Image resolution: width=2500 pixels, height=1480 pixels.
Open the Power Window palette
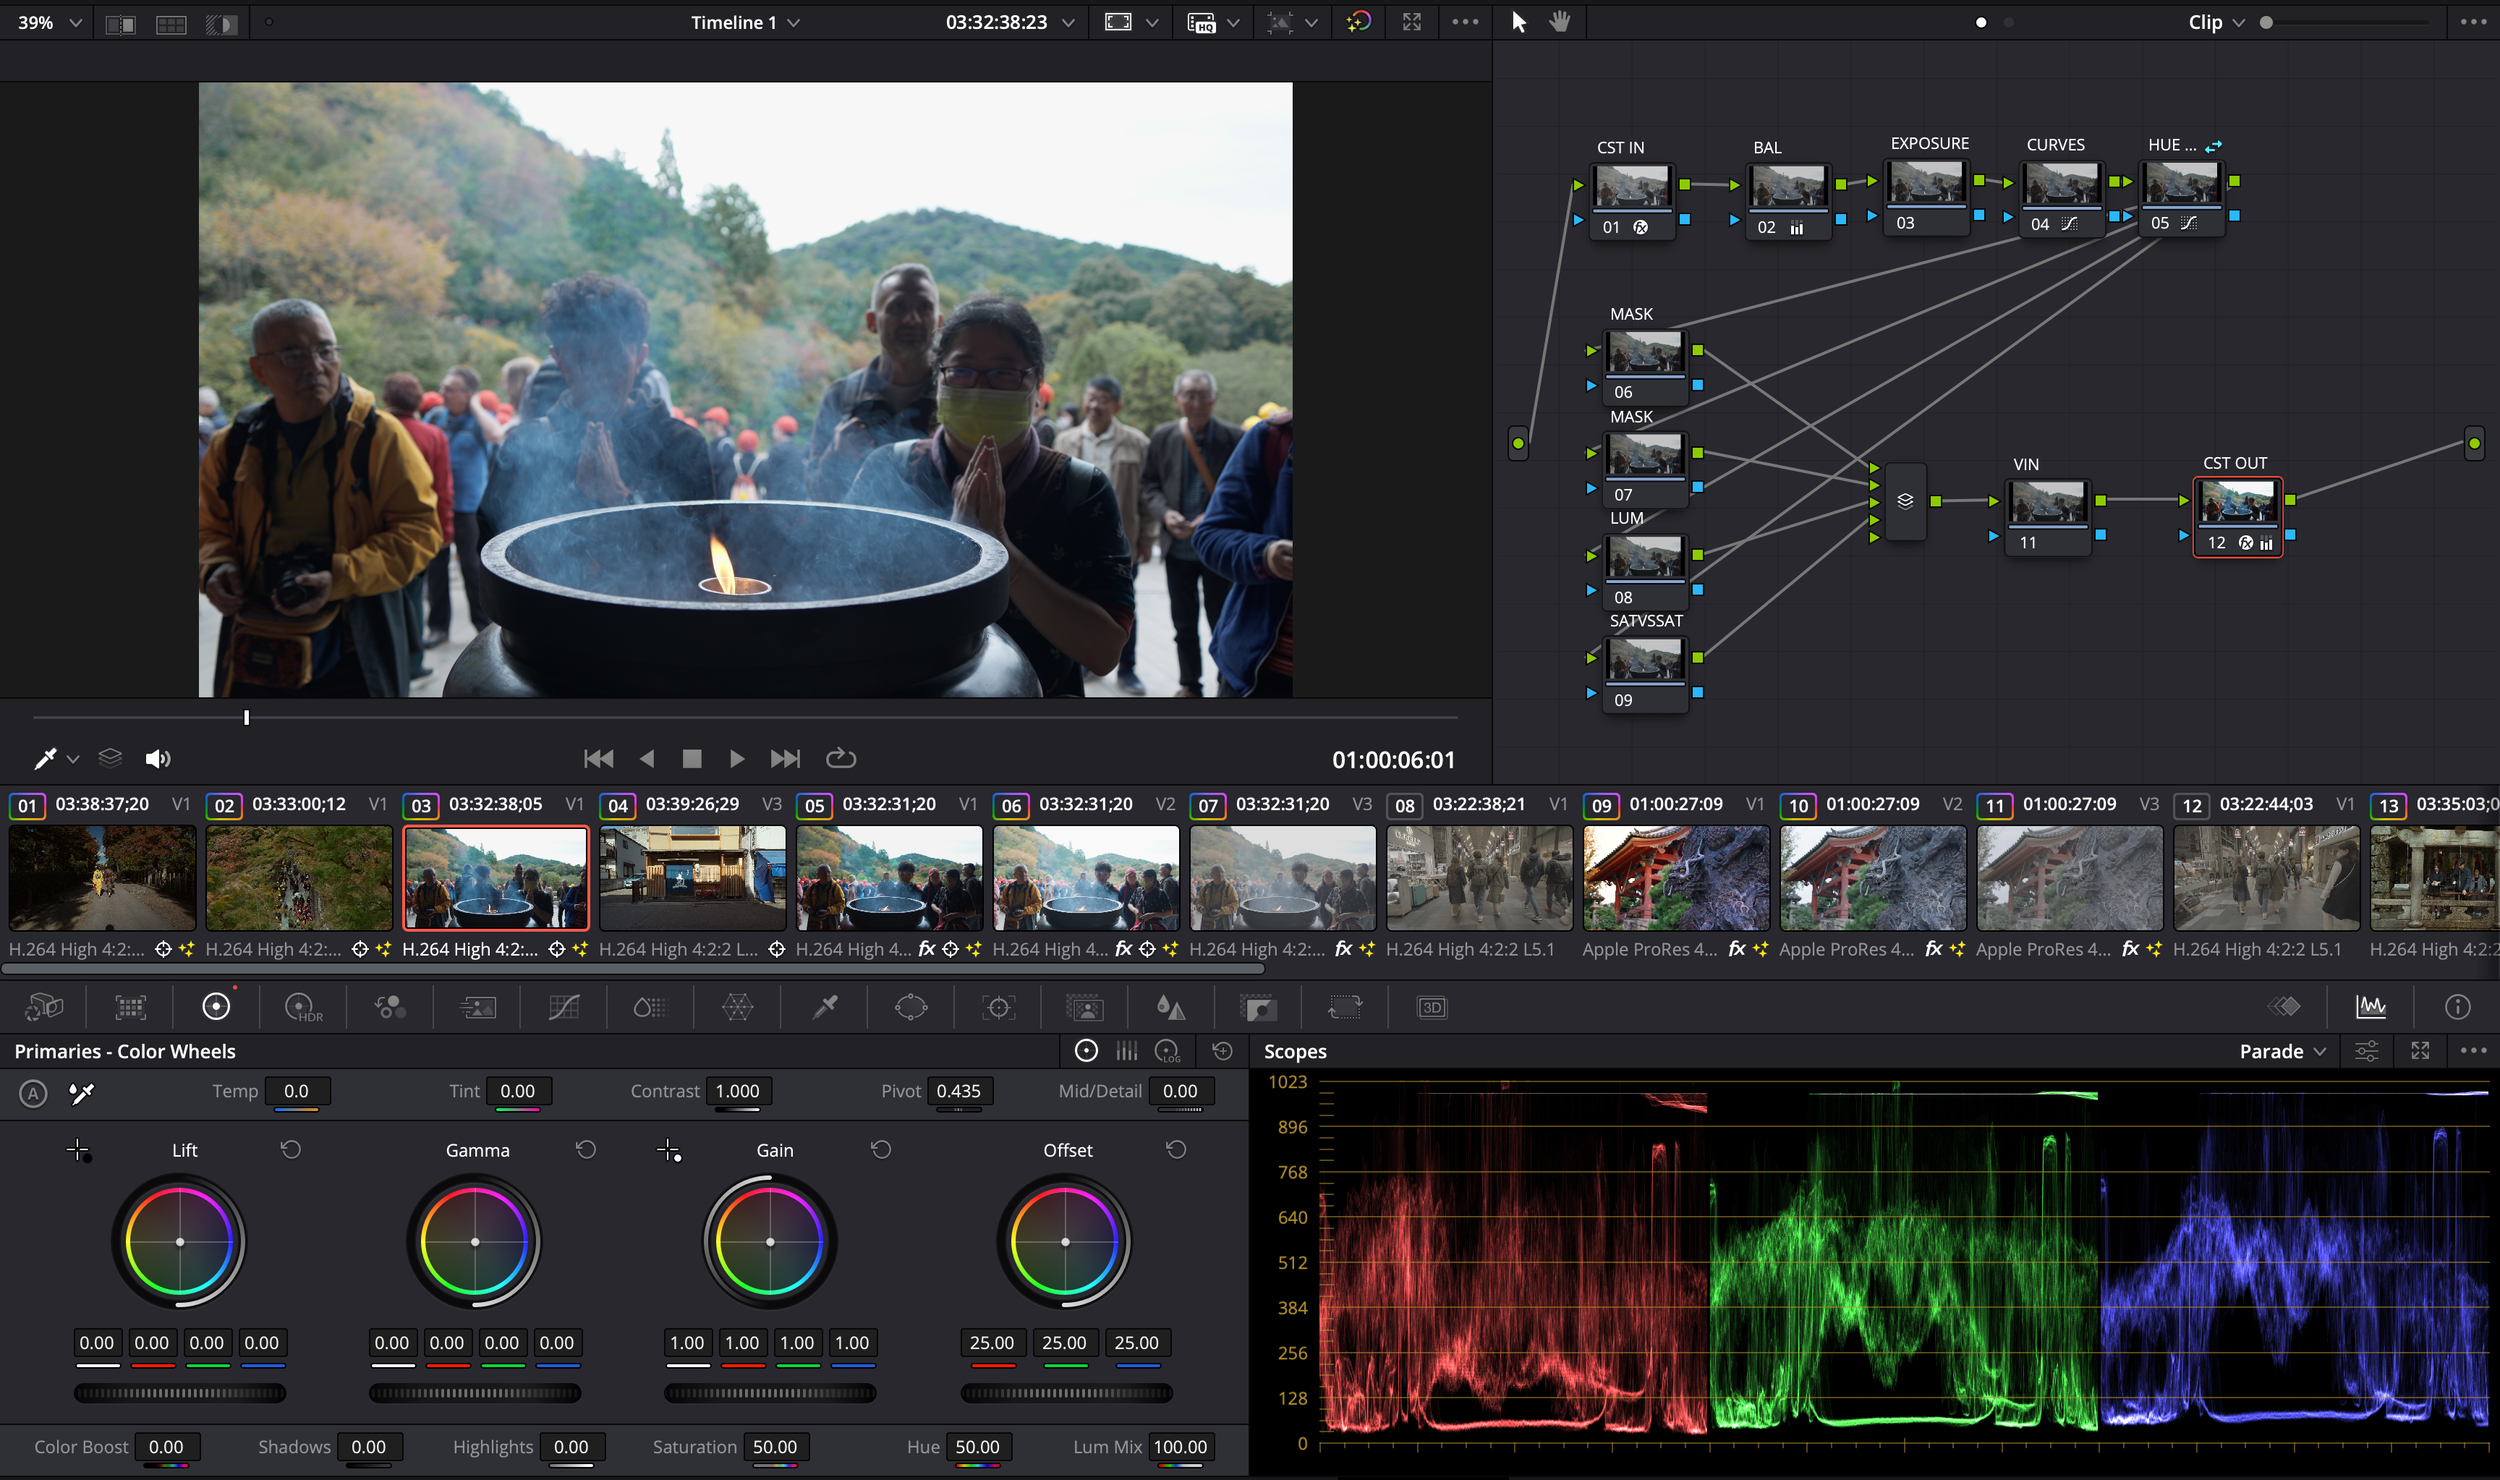pyautogui.click(x=910, y=1007)
